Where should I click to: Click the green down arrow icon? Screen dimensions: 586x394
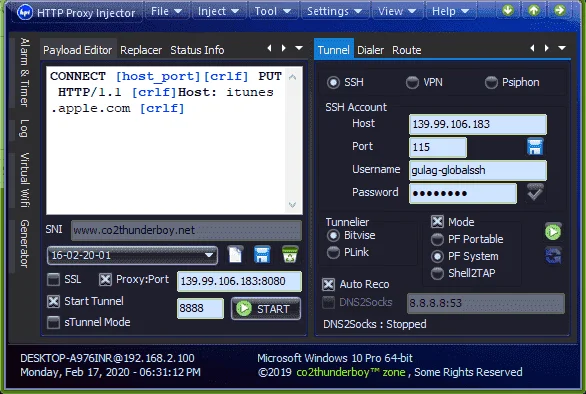coord(508,10)
